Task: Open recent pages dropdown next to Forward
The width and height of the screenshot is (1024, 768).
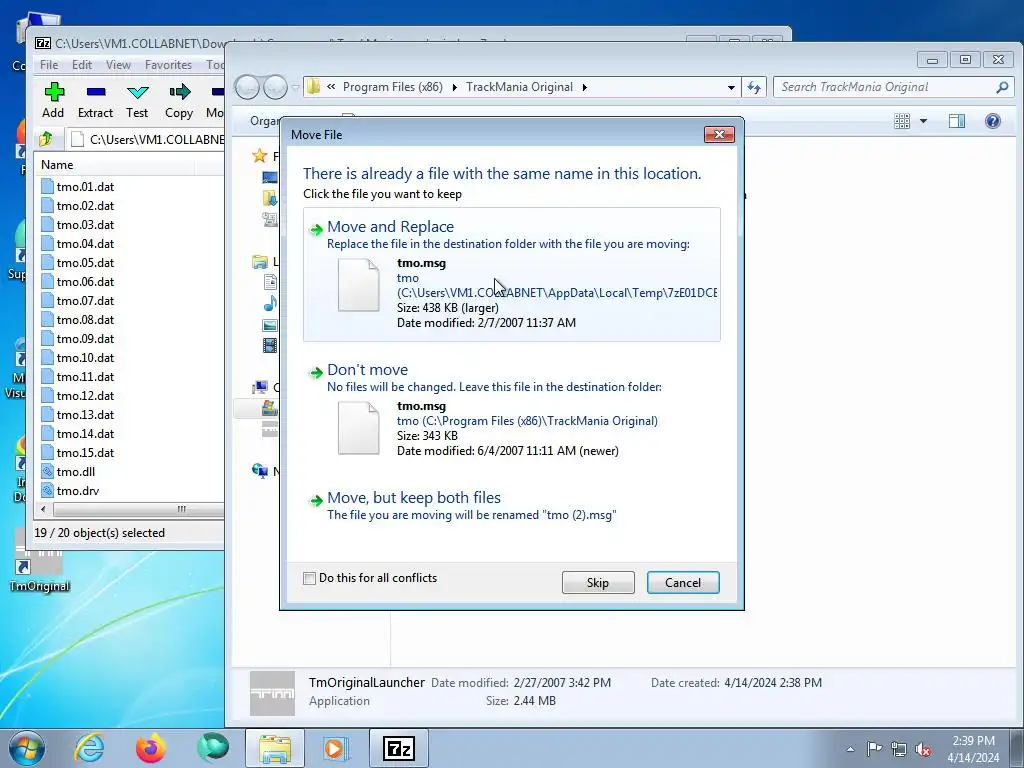Action: coord(295,88)
